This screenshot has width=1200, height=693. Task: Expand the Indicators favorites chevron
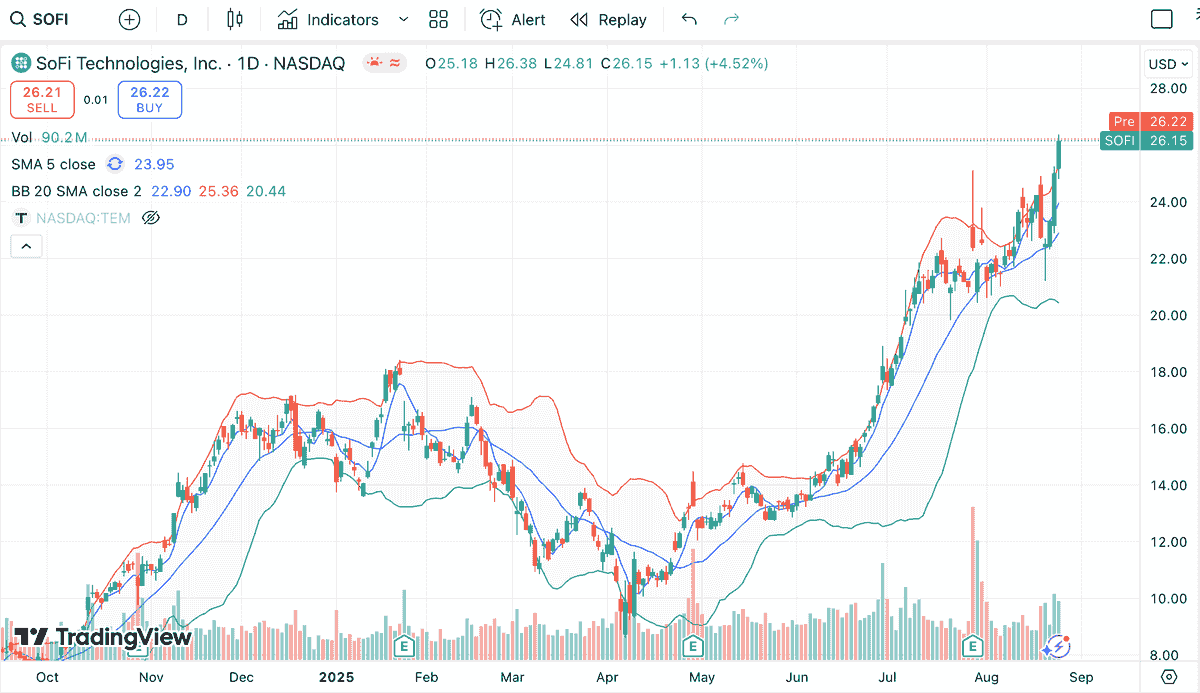point(403,19)
